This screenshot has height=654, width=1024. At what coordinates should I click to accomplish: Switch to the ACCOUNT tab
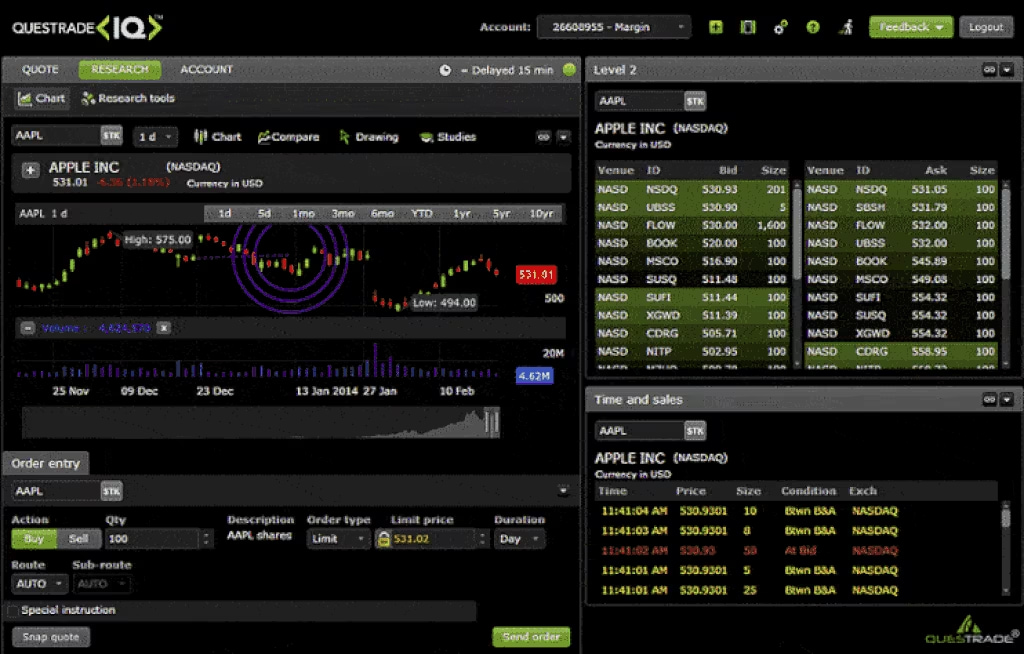(x=206, y=70)
